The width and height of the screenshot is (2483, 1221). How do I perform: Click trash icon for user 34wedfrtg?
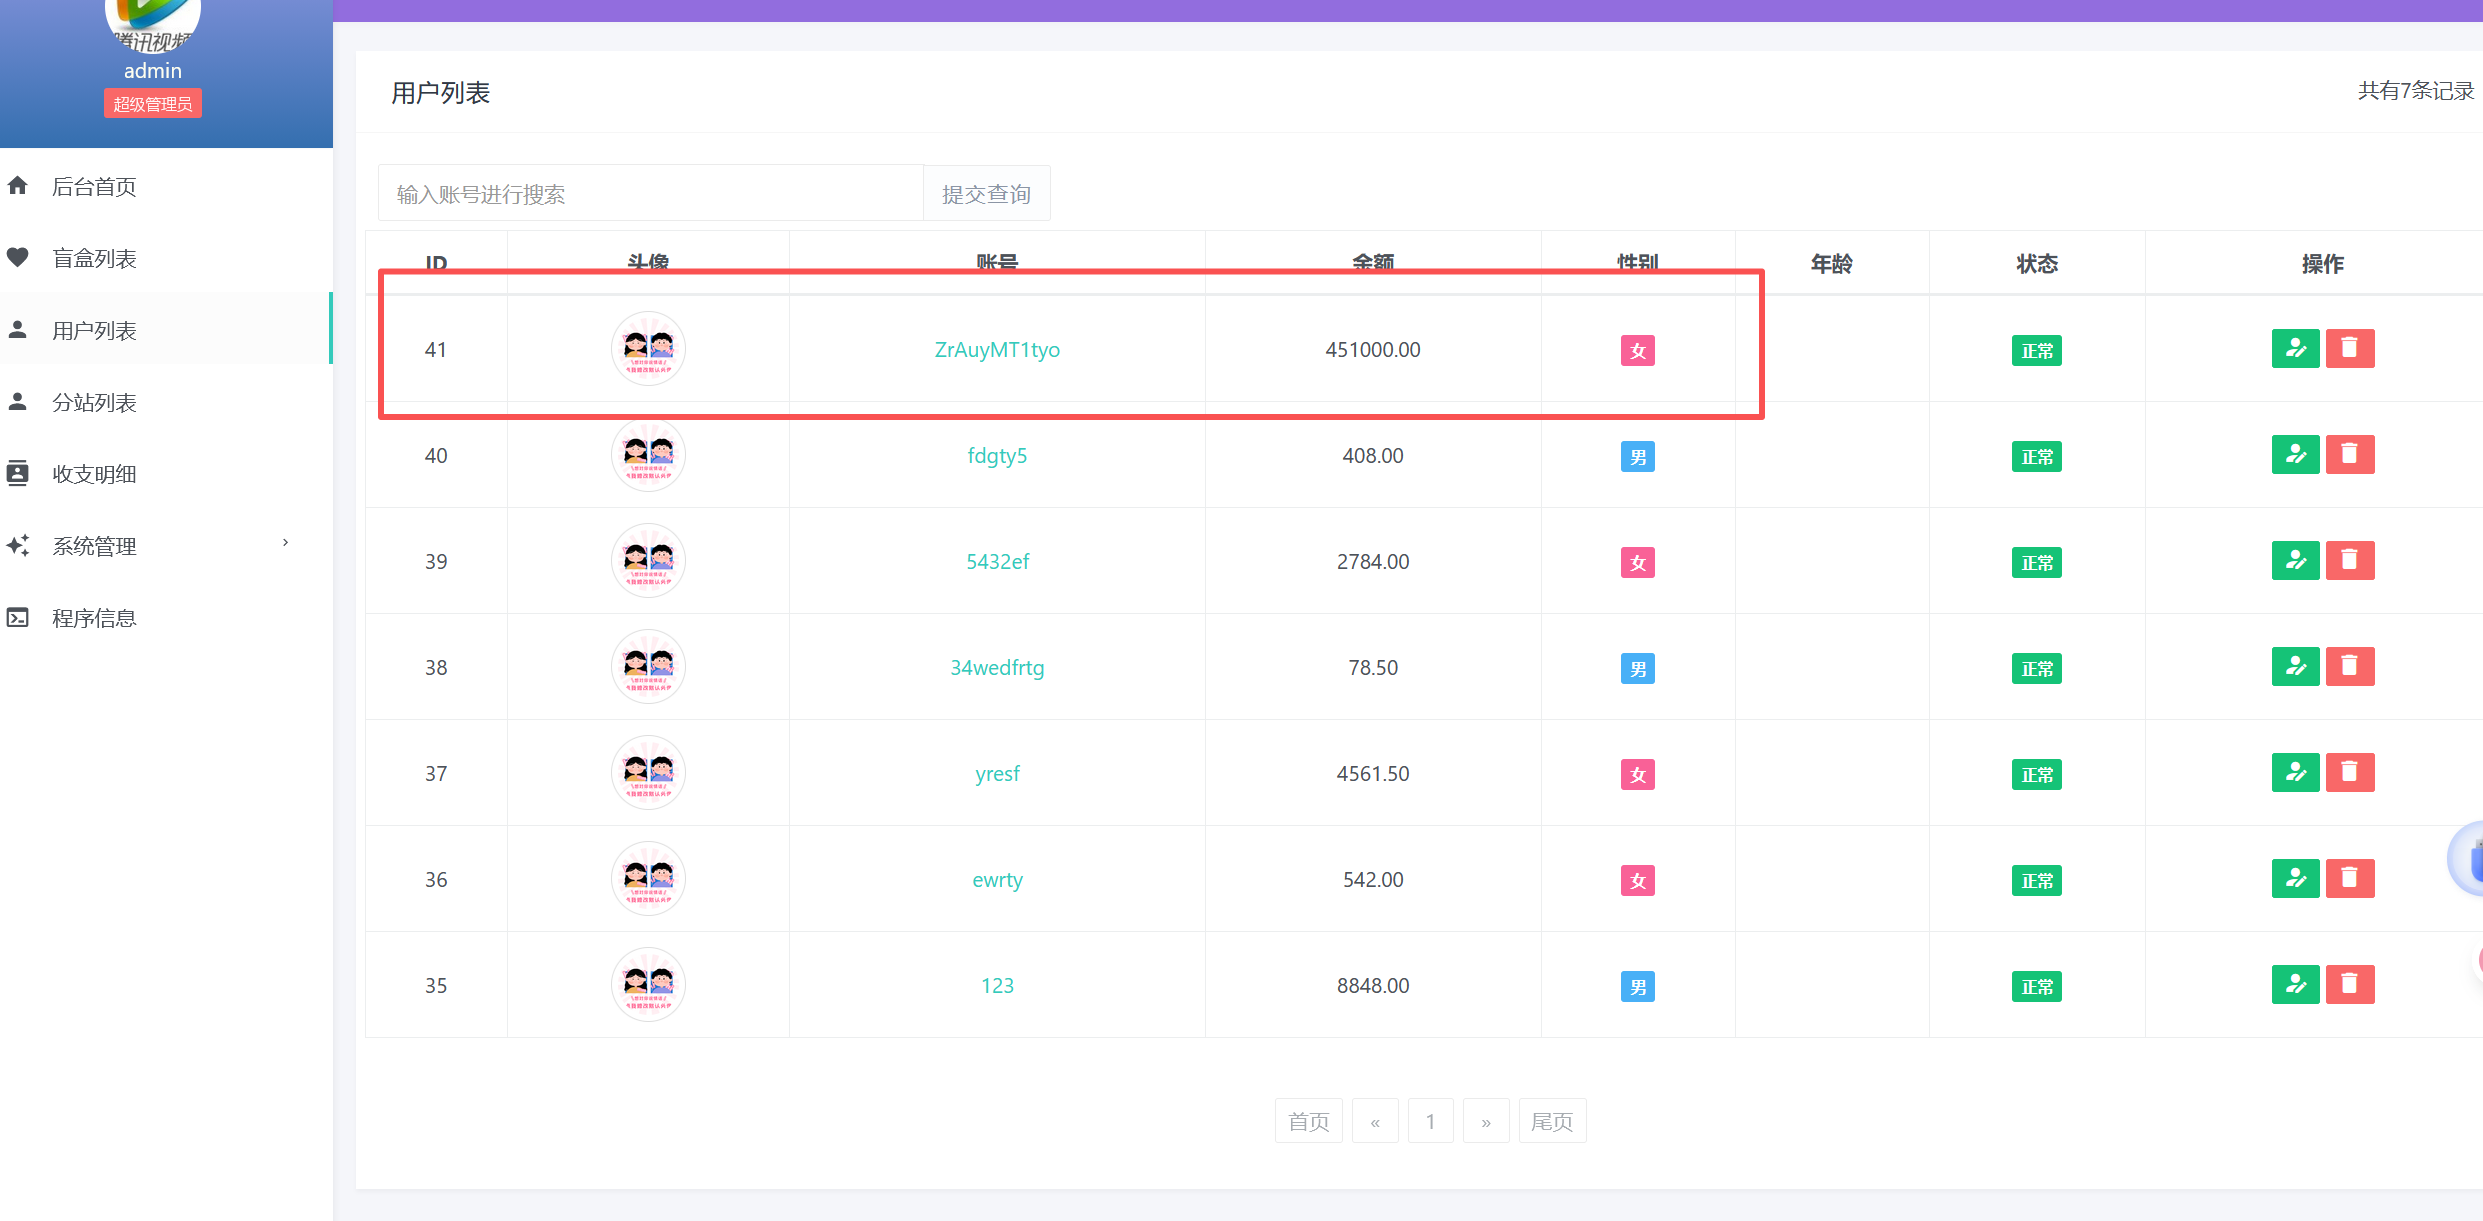2349,667
